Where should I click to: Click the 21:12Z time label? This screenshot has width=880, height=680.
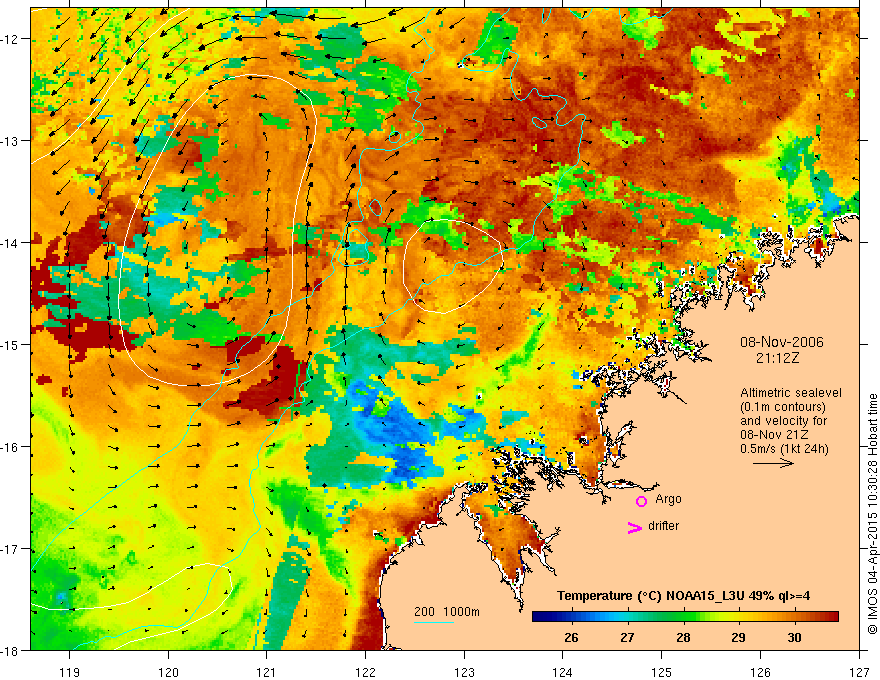[777, 358]
